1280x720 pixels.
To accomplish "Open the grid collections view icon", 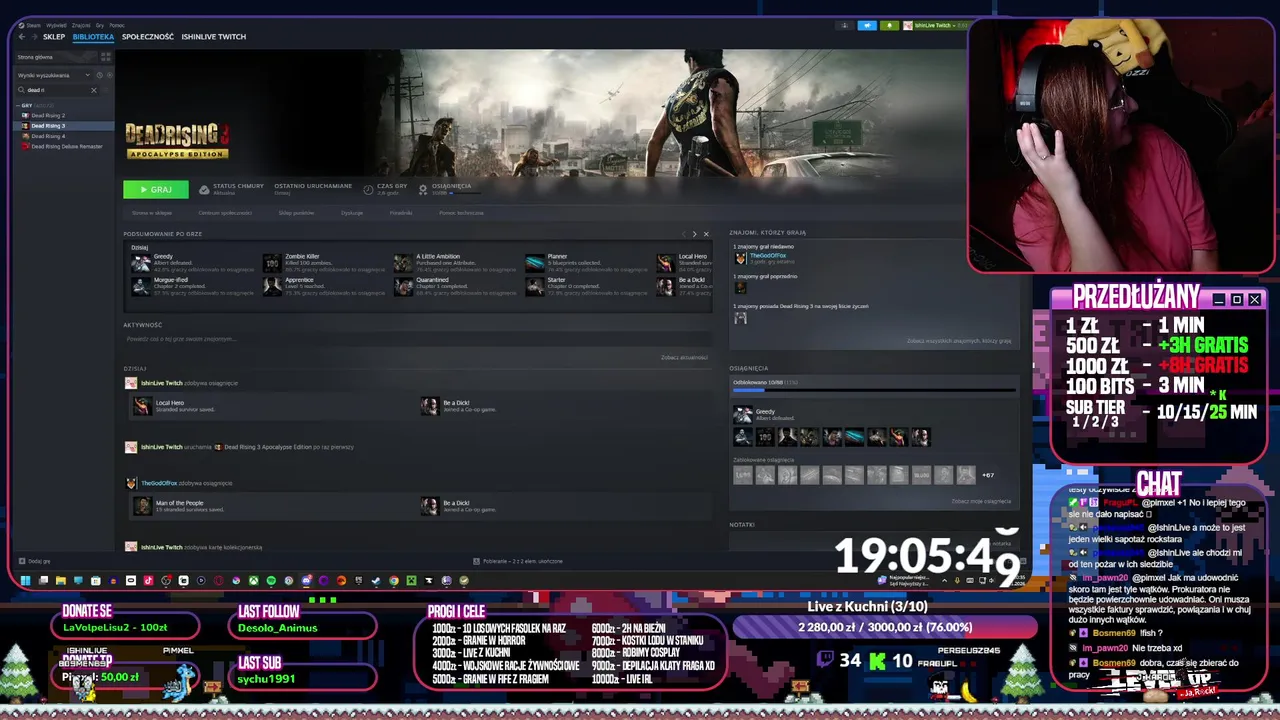I will (106, 57).
